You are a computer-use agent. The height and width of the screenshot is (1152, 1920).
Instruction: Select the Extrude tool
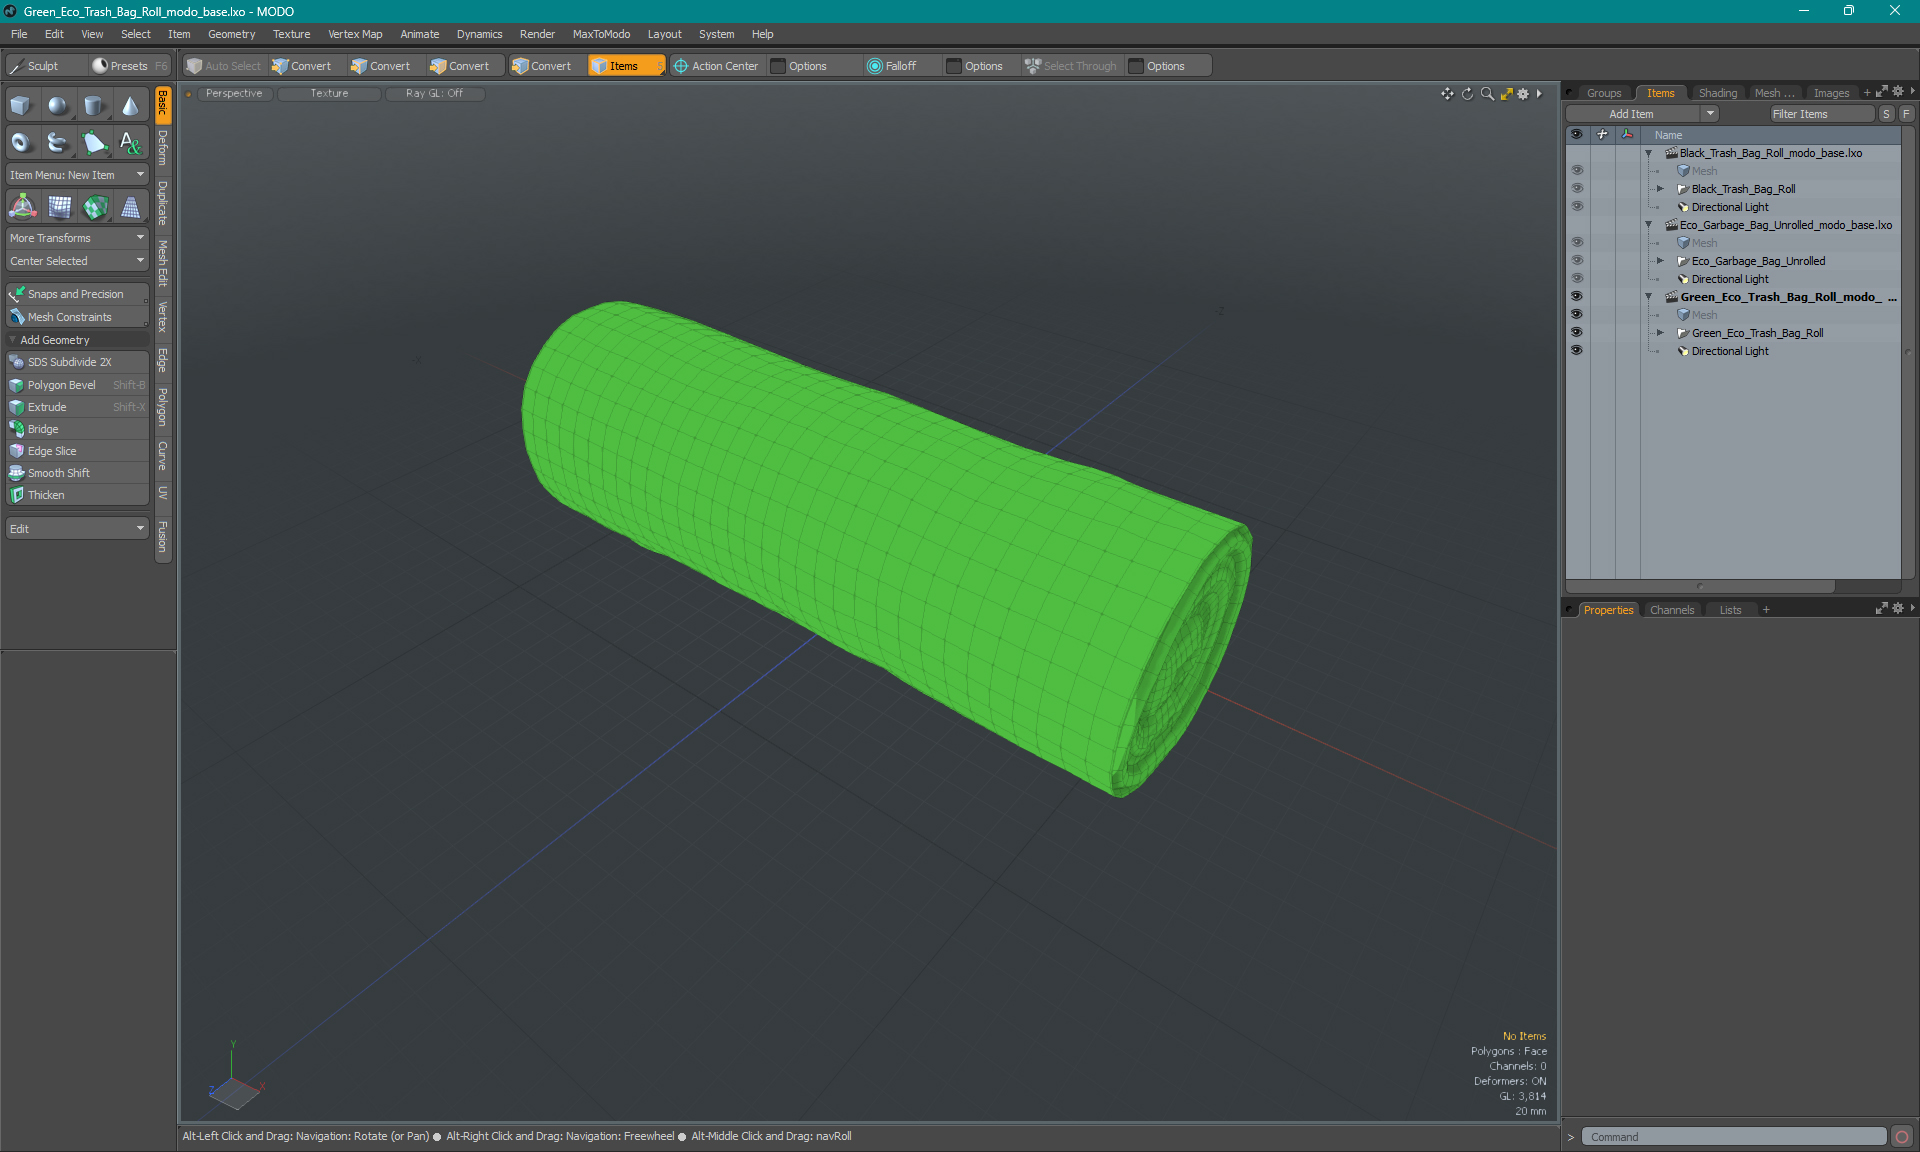tap(48, 406)
